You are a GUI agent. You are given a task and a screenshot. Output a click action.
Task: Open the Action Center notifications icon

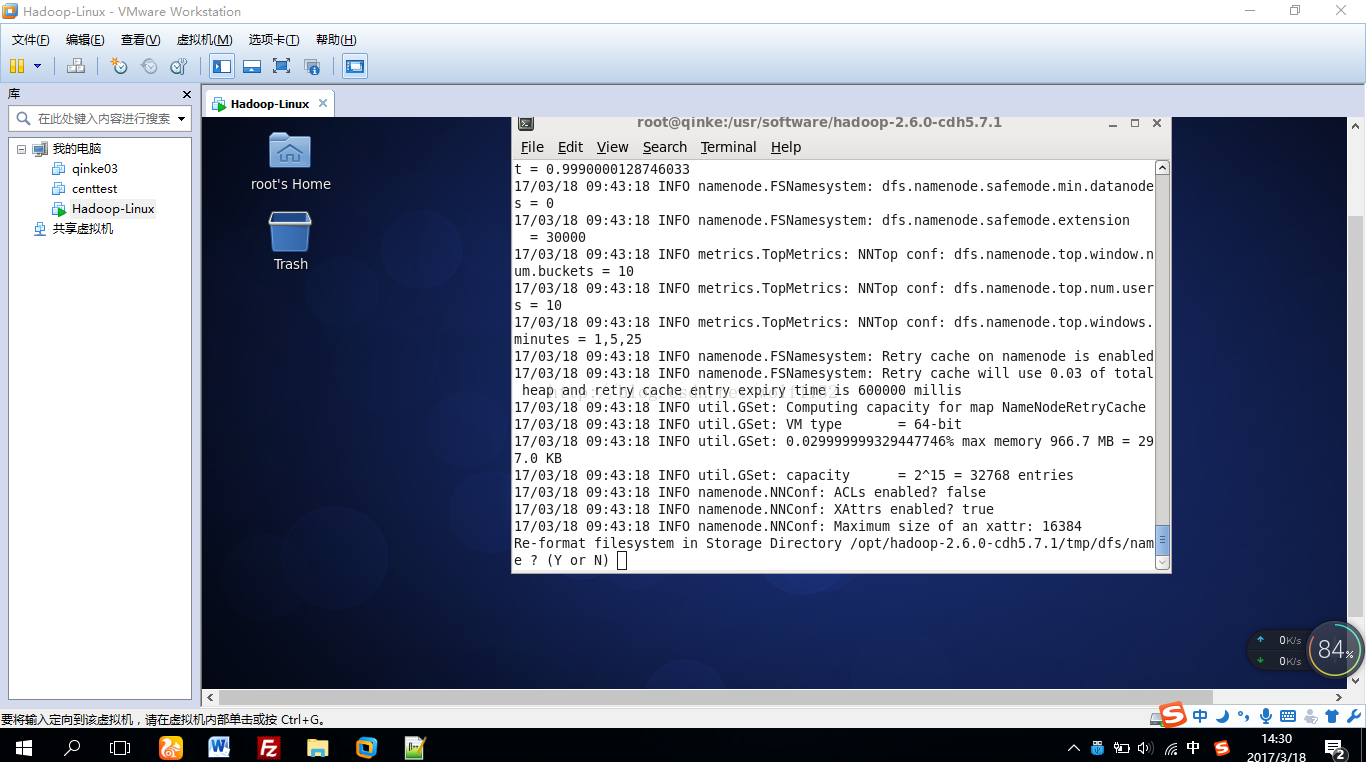point(1334,748)
